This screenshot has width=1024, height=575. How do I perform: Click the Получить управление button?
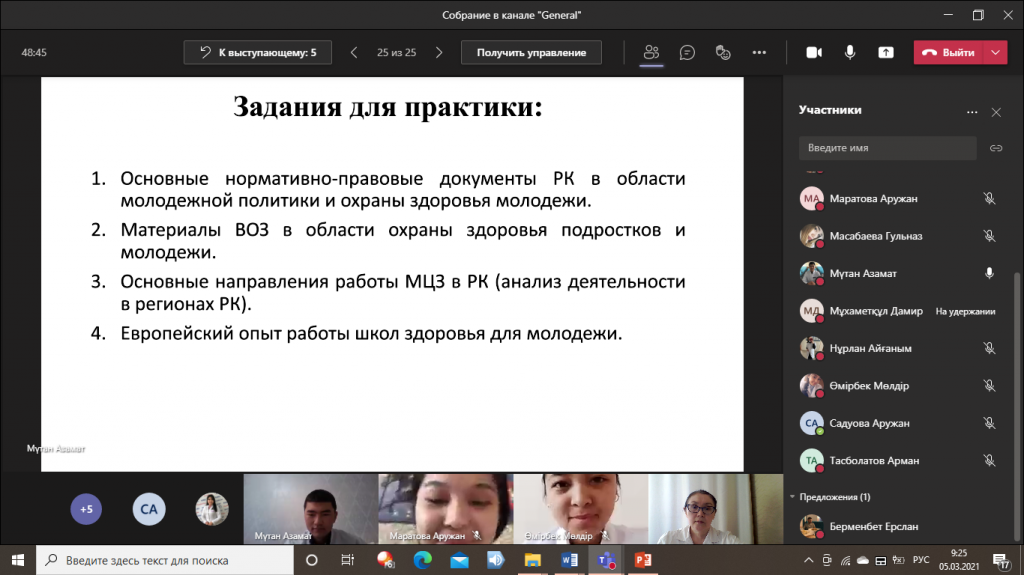pyautogui.click(x=531, y=53)
